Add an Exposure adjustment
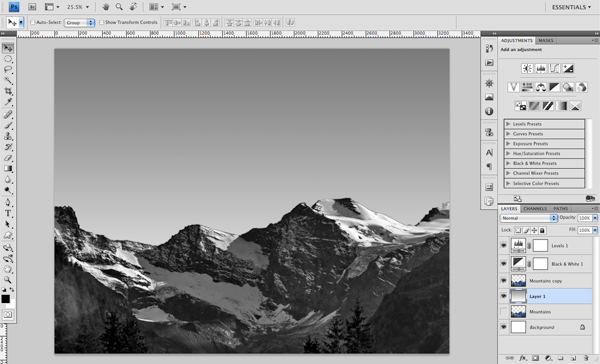Screen dimensions: 600x364 (x=568, y=69)
